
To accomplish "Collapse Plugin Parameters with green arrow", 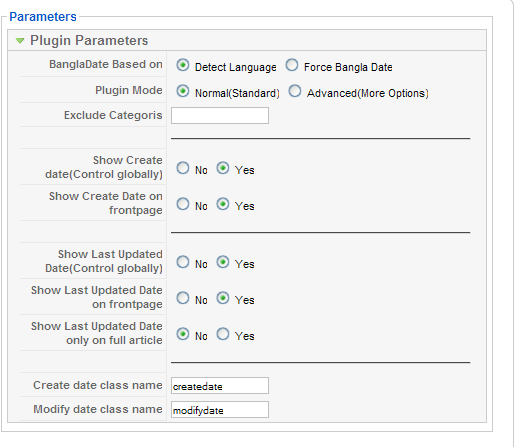I will (x=20, y=41).
